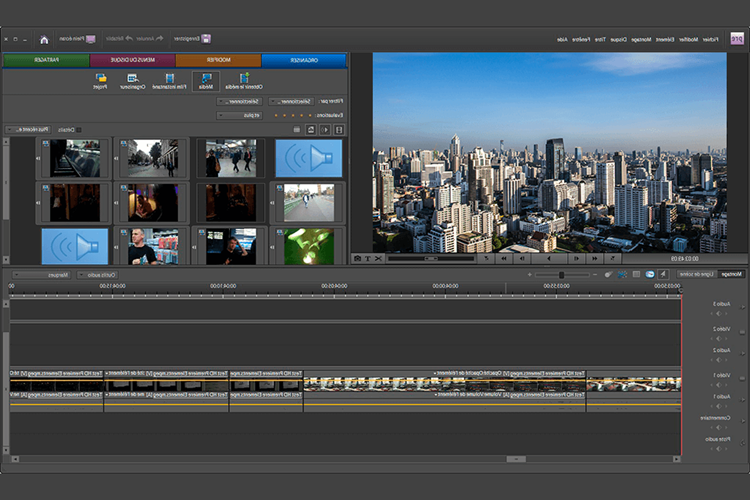Image resolution: width=750 pixels, height=500 pixels.
Task: Click the list view icon in media toolbar
Action: tap(297, 130)
